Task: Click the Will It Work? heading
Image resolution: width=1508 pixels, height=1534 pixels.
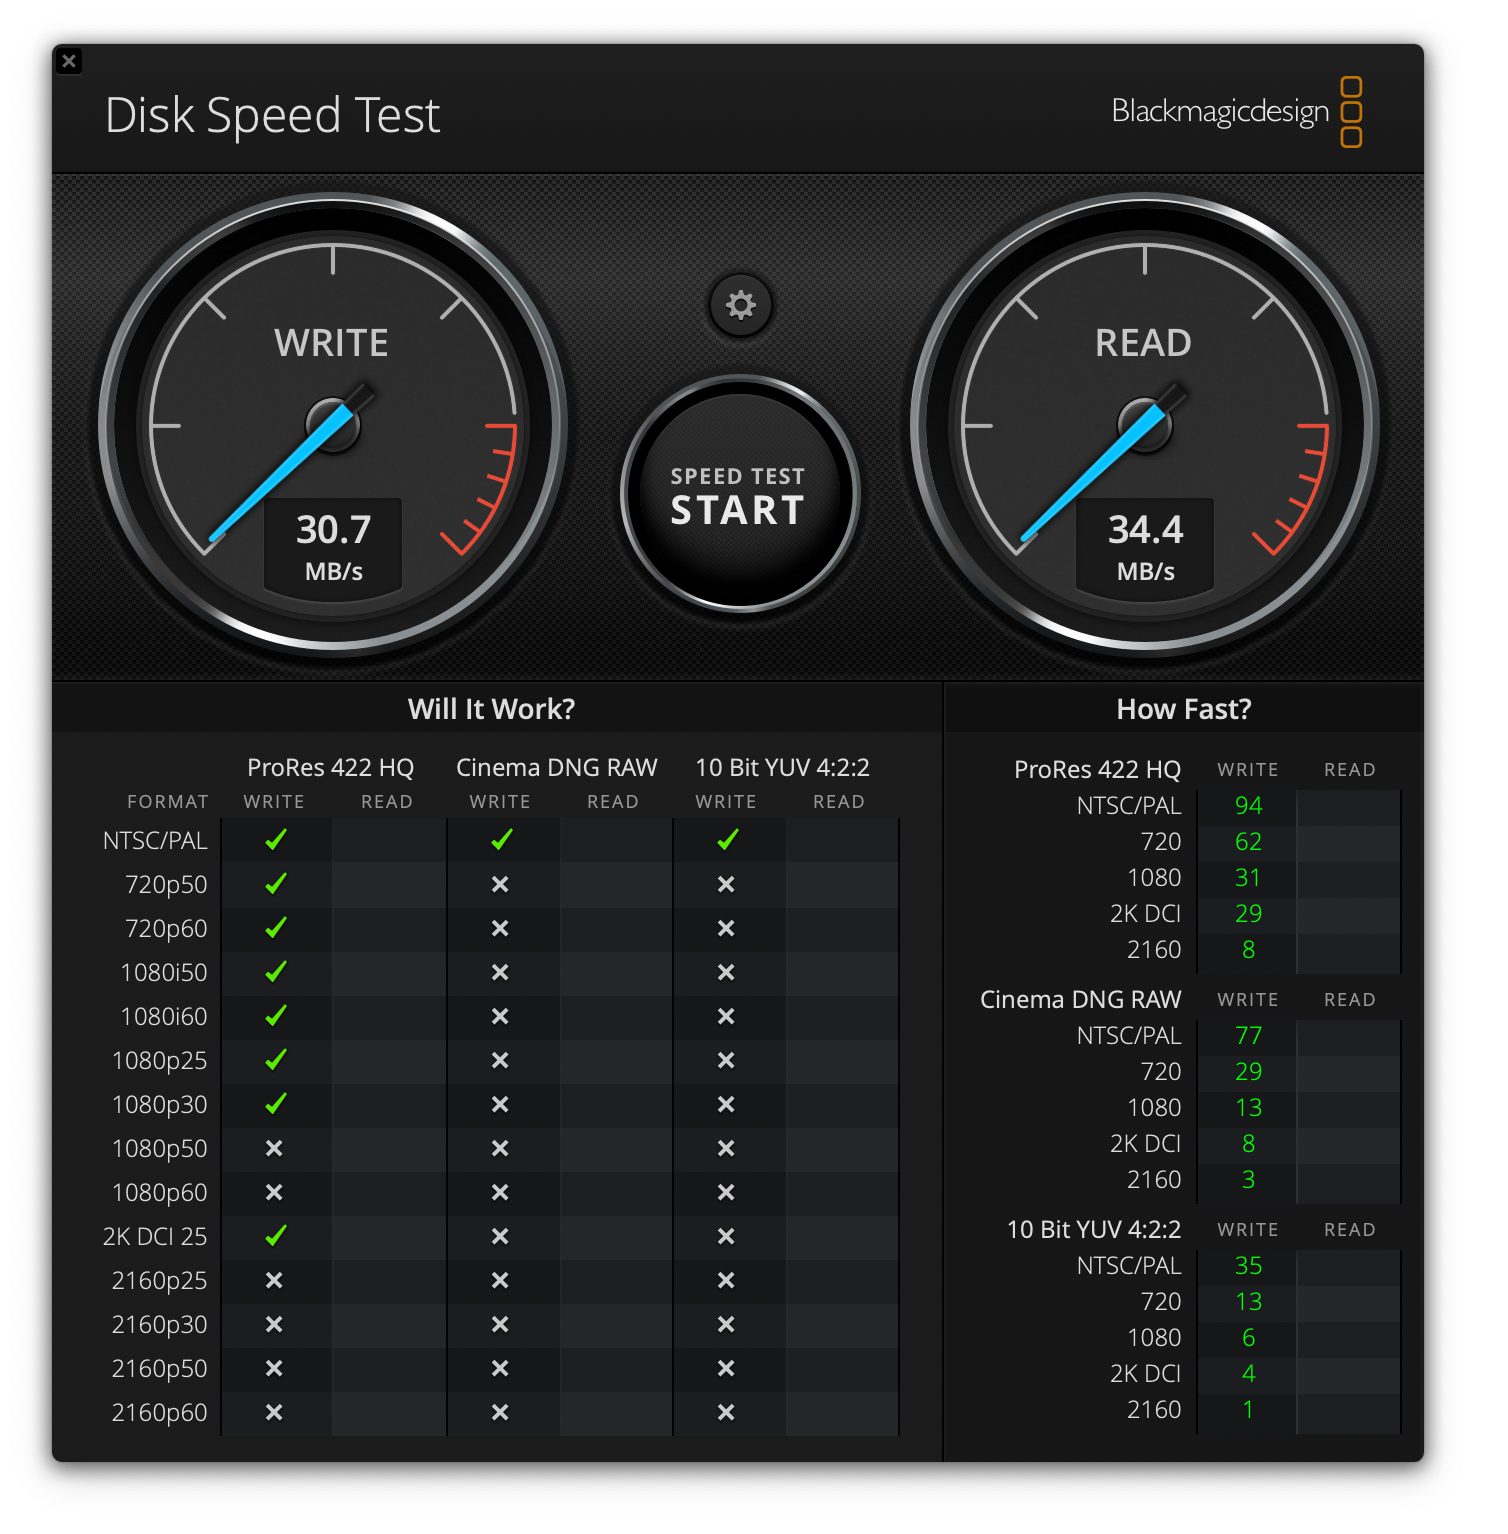Action: pos(491,709)
